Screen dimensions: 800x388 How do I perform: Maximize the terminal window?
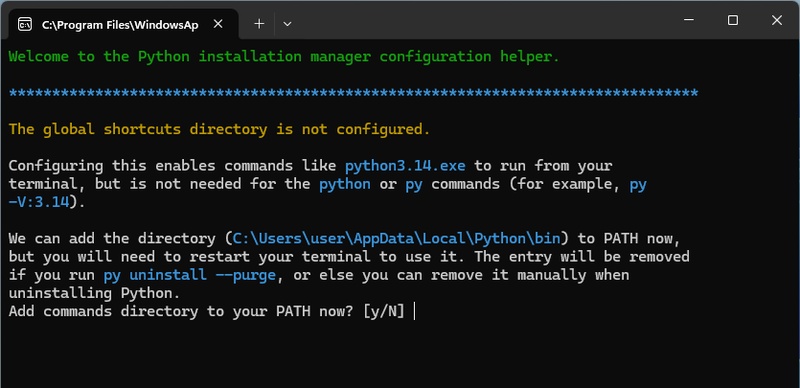click(x=733, y=20)
